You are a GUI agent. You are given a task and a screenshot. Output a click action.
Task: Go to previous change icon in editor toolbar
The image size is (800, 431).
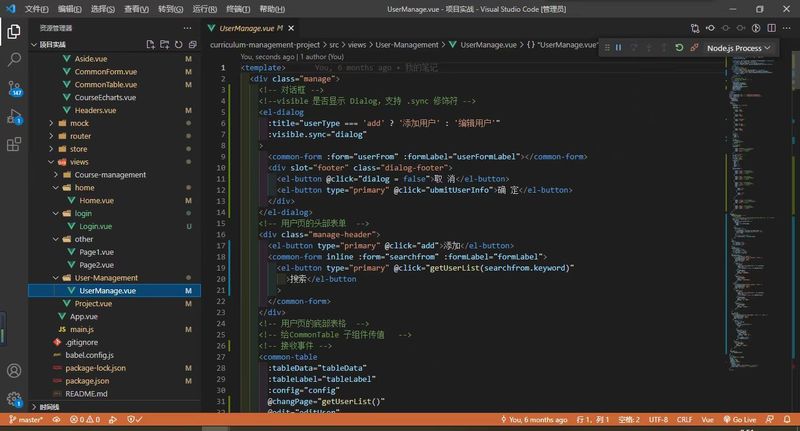(710, 28)
